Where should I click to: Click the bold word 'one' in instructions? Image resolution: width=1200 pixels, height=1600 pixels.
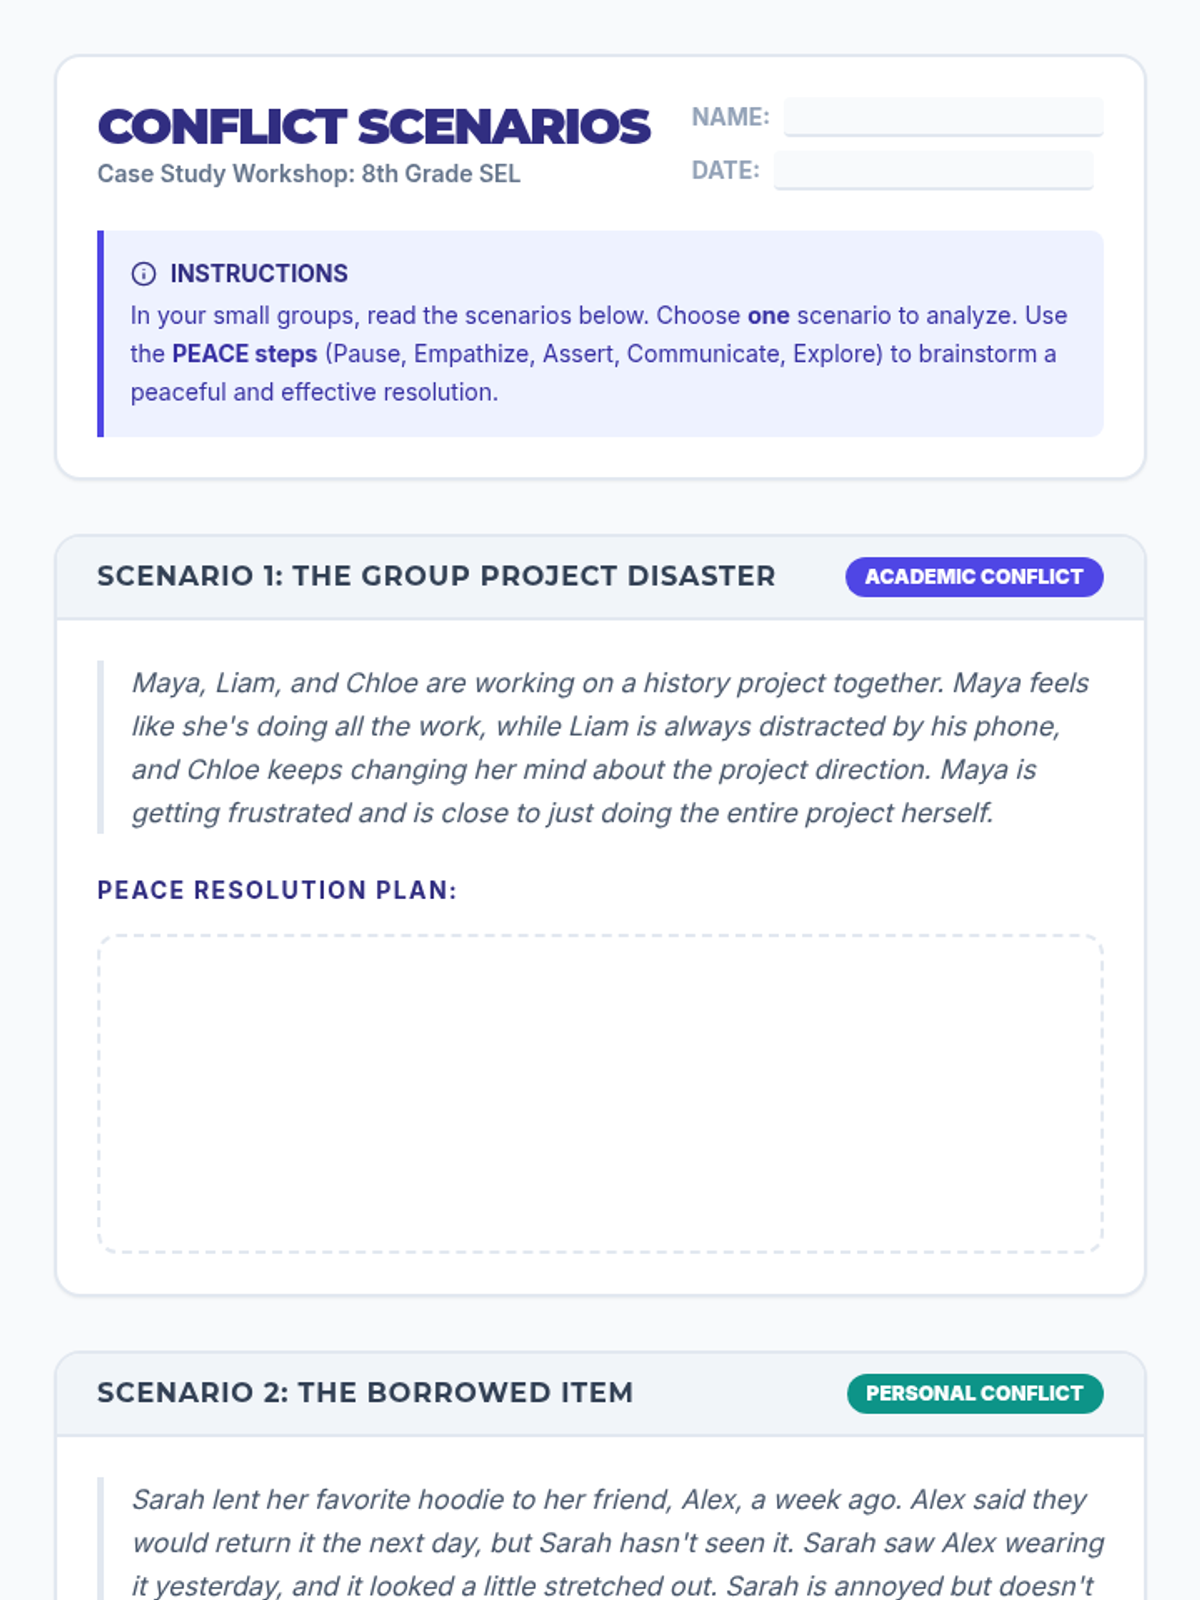click(768, 316)
